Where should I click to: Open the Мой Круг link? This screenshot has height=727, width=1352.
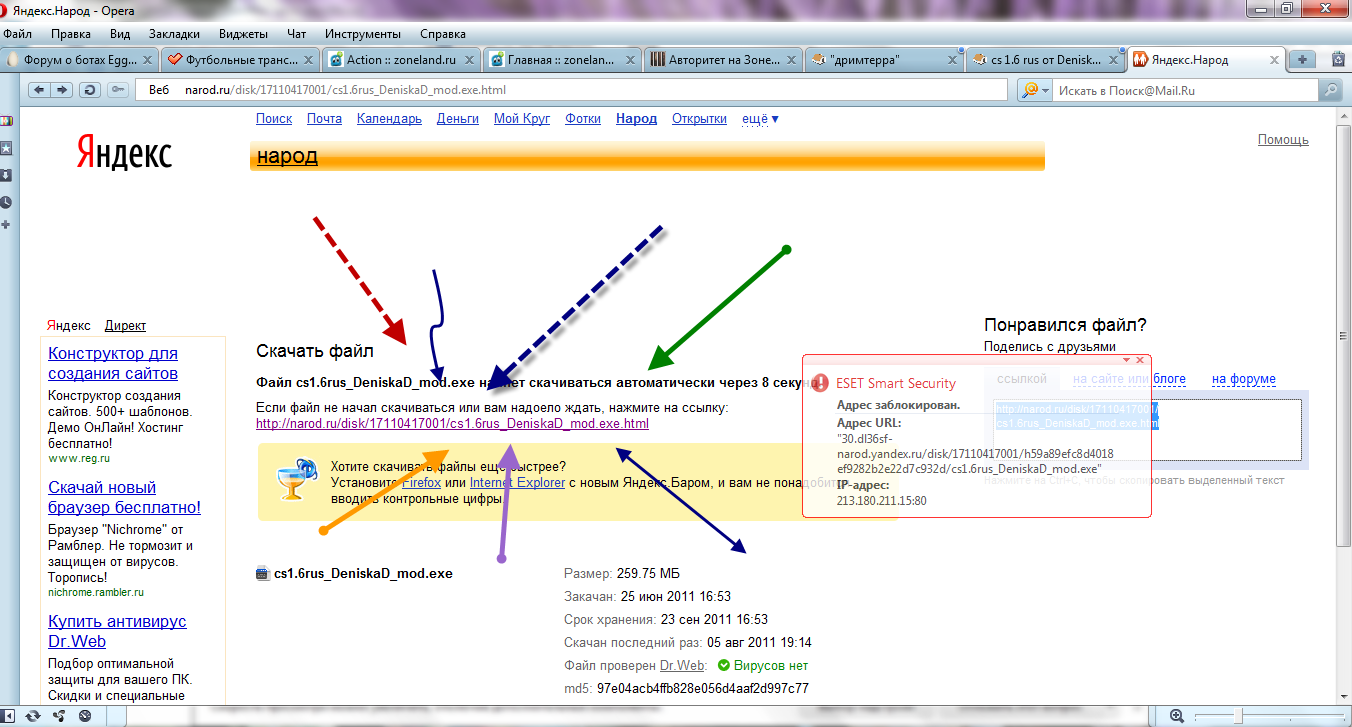tap(522, 119)
